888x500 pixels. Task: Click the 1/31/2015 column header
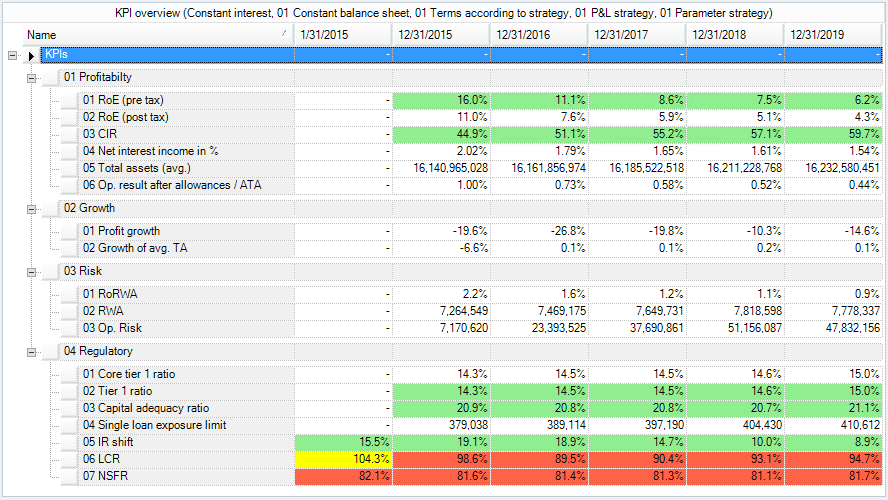coord(343,34)
